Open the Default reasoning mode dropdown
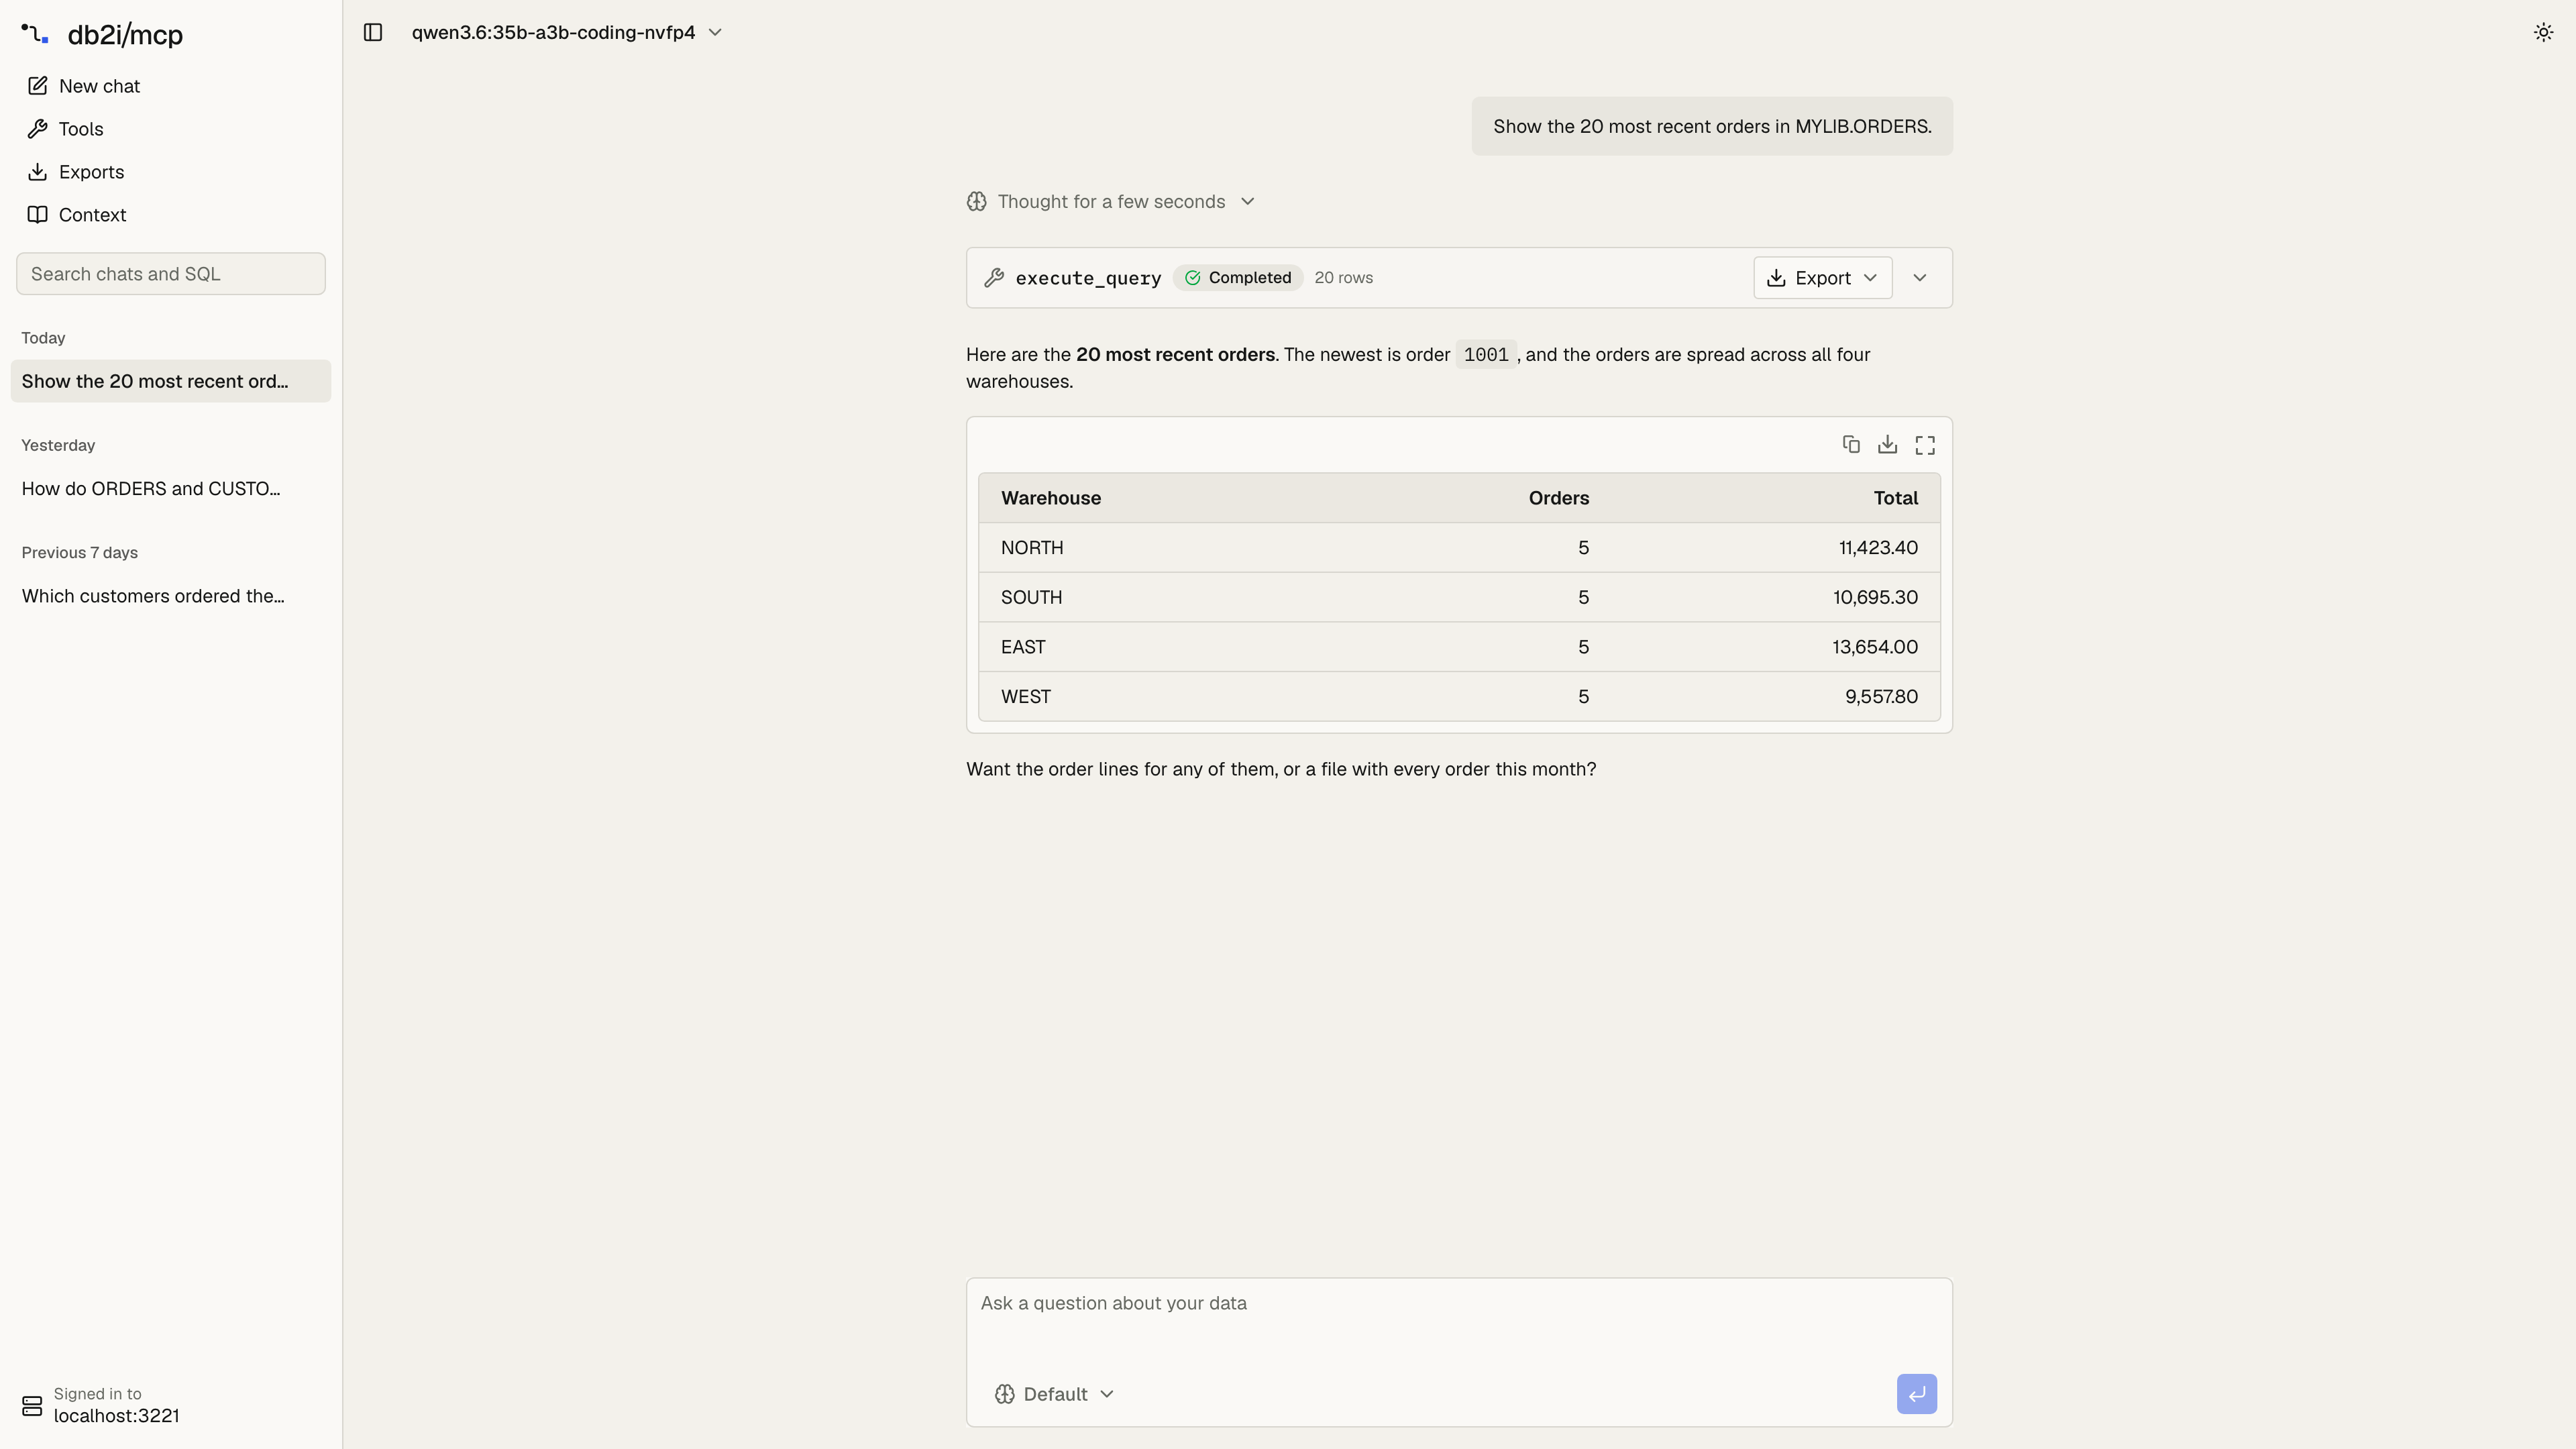 pyautogui.click(x=1054, y=1394)
